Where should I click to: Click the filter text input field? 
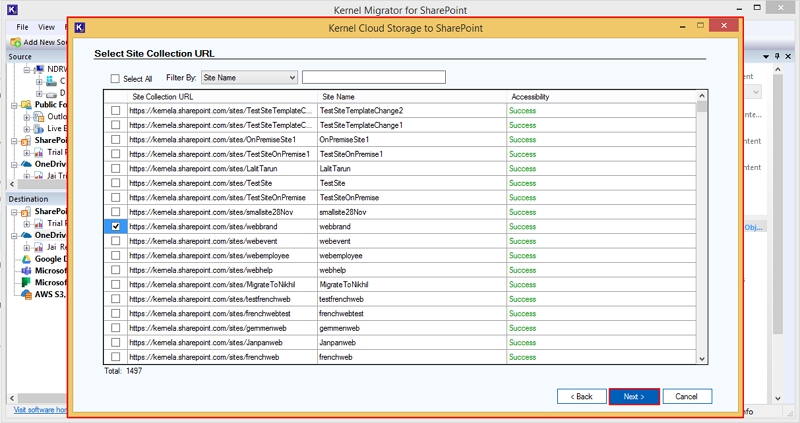pos(373,77)
